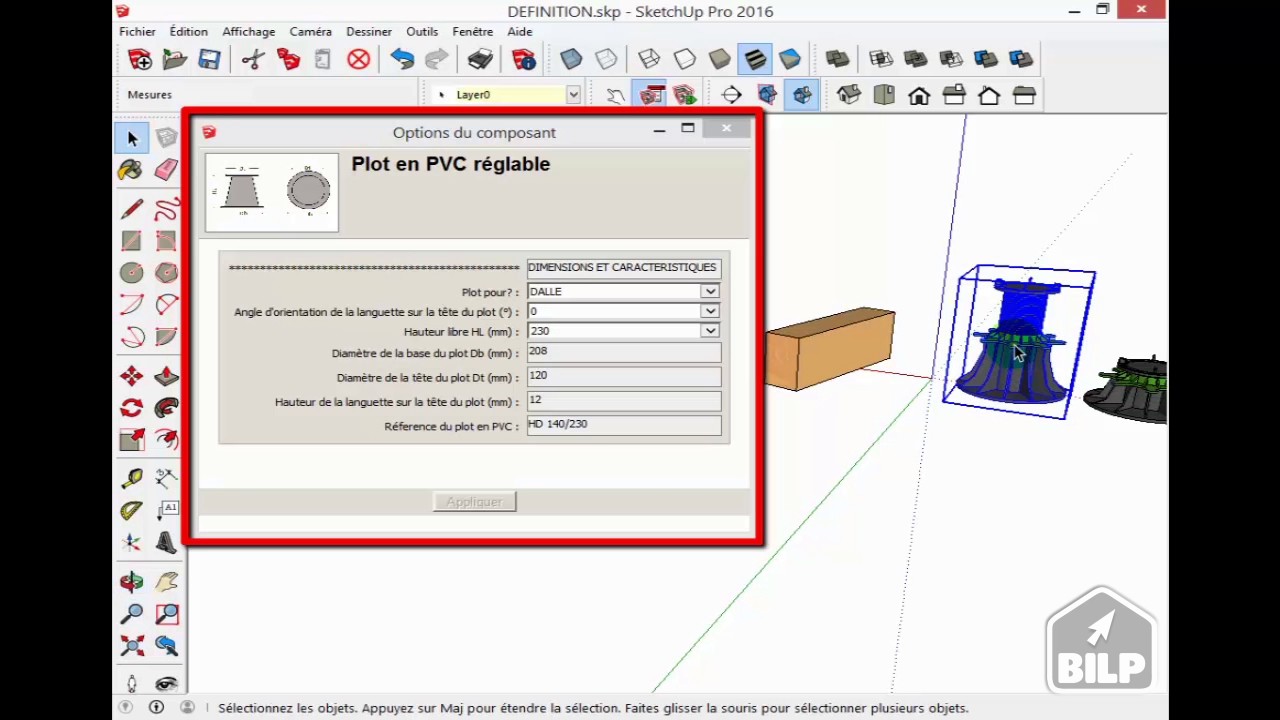This screenshot has width=1280, height=720.
Task: Click the plot component preview thumbnail
Action: (x=272, y=192)
